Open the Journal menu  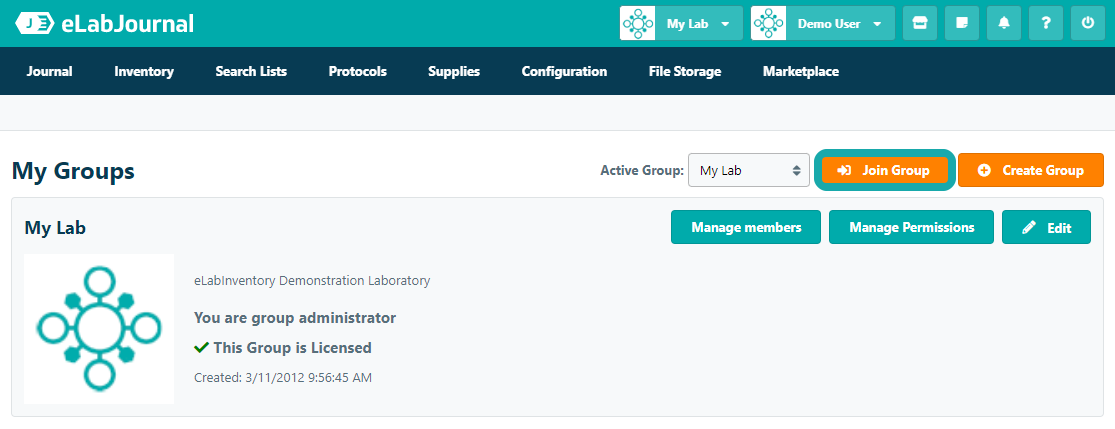(49, 72)
